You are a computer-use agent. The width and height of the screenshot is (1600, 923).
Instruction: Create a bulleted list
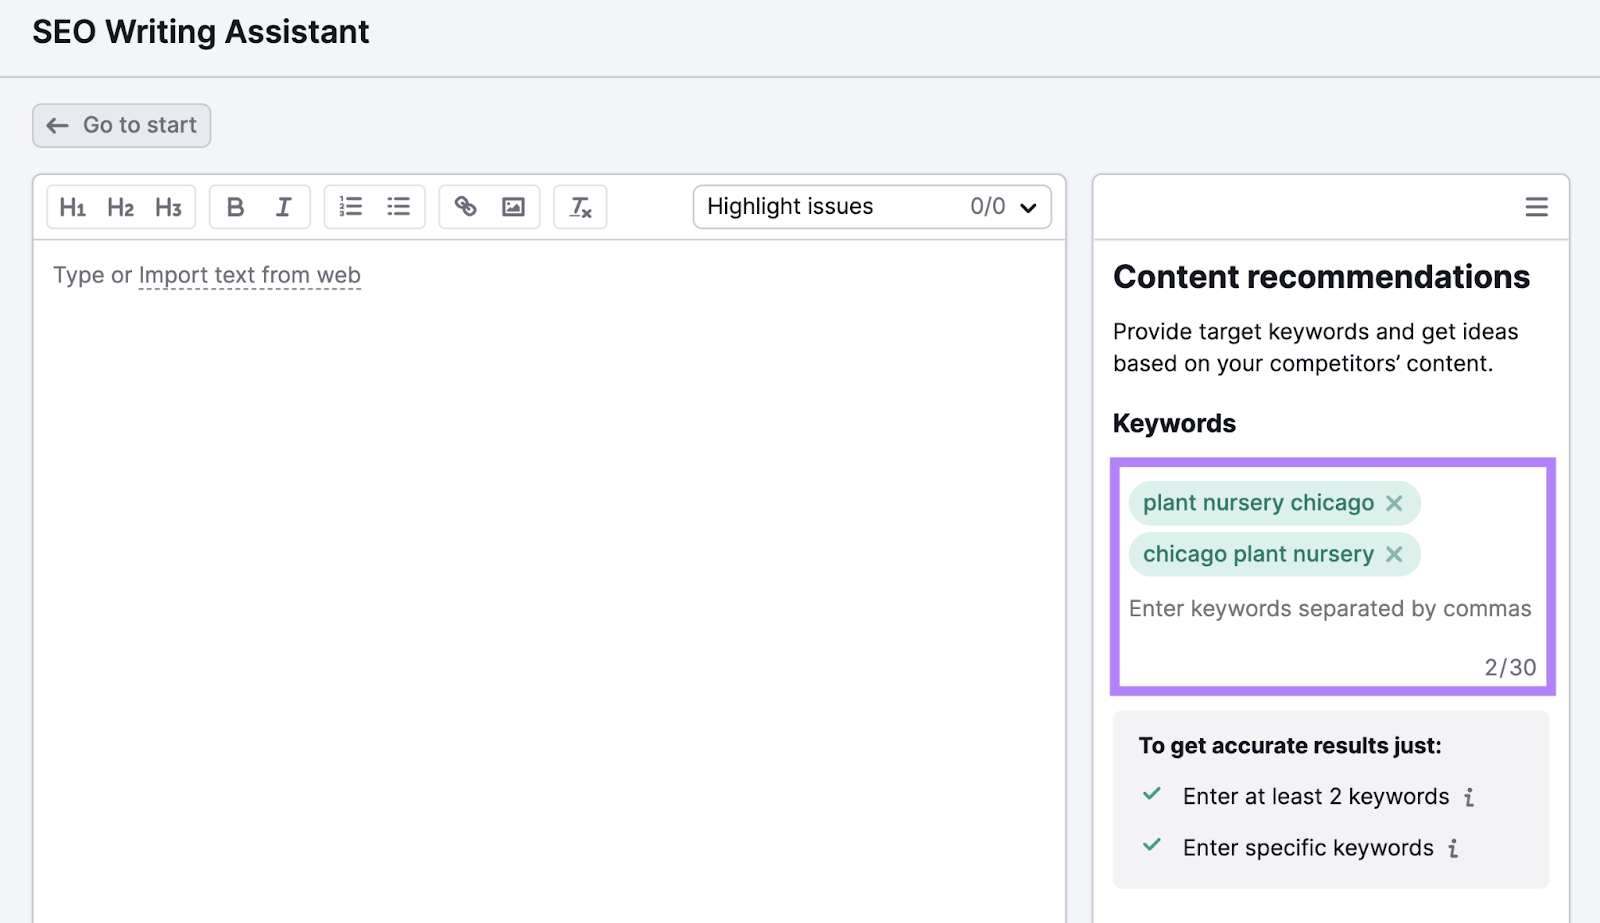(x=398, y=207)
